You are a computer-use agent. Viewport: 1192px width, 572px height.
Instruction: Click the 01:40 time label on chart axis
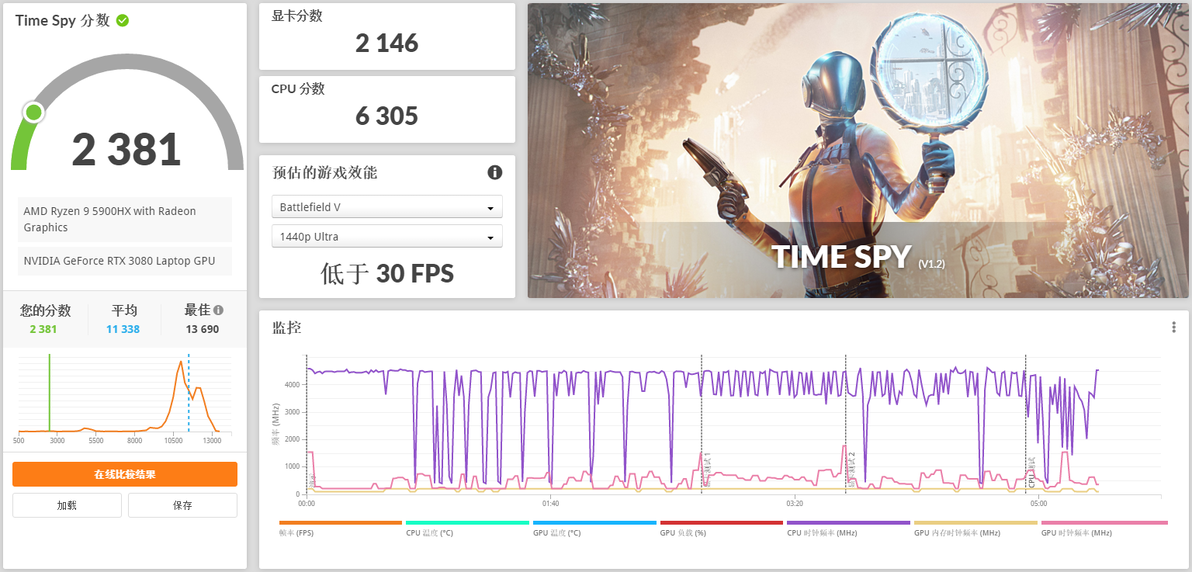point(550,504)
